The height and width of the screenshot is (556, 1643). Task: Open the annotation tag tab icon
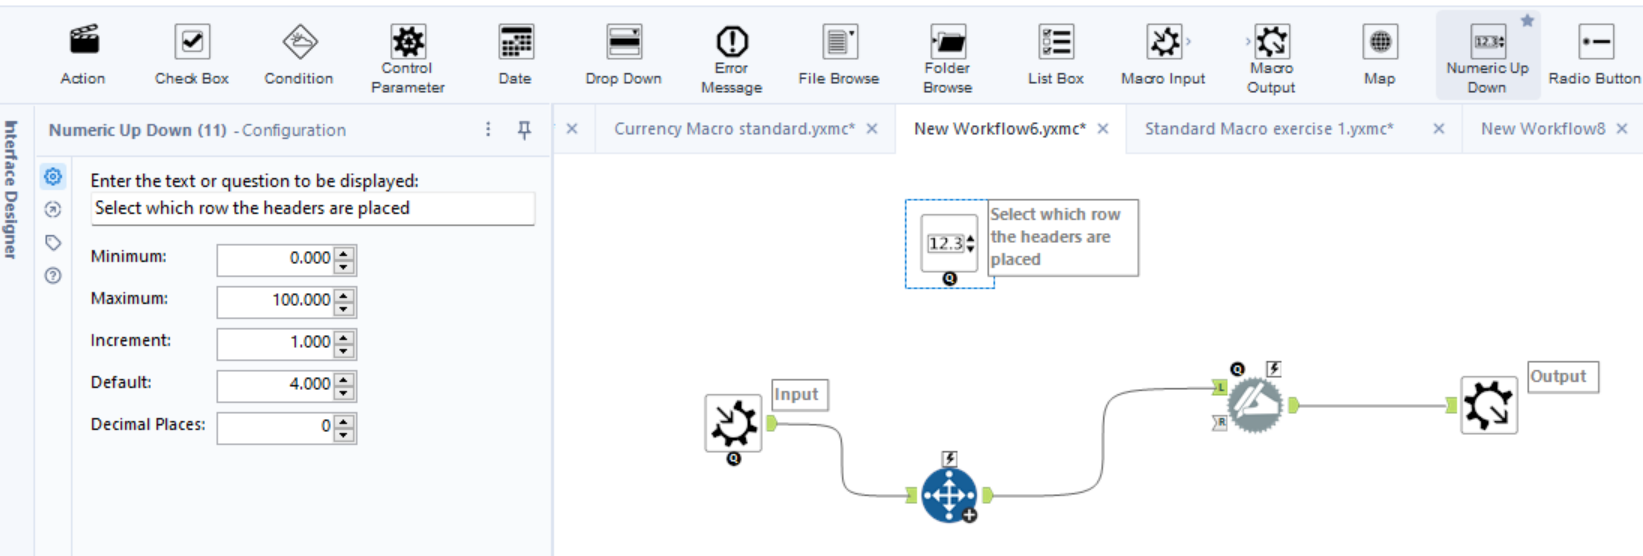(x=53, y=243)
